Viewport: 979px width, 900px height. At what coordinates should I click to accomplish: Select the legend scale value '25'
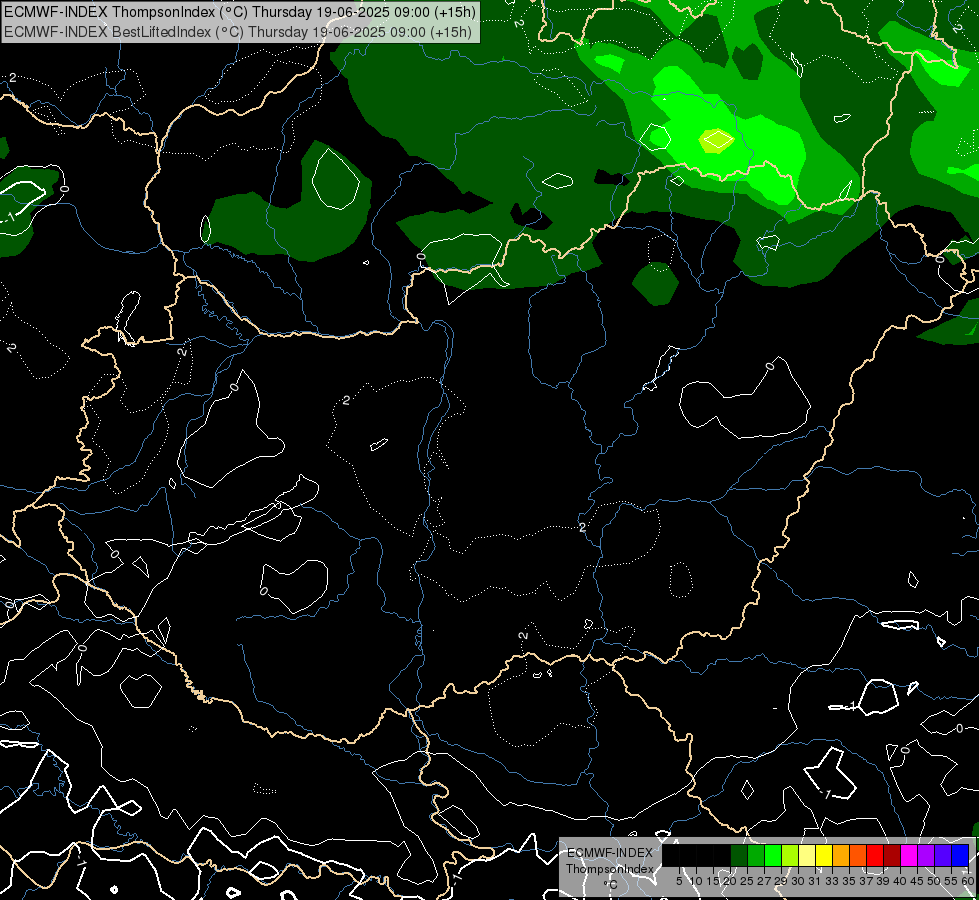(x=747, y=881)
